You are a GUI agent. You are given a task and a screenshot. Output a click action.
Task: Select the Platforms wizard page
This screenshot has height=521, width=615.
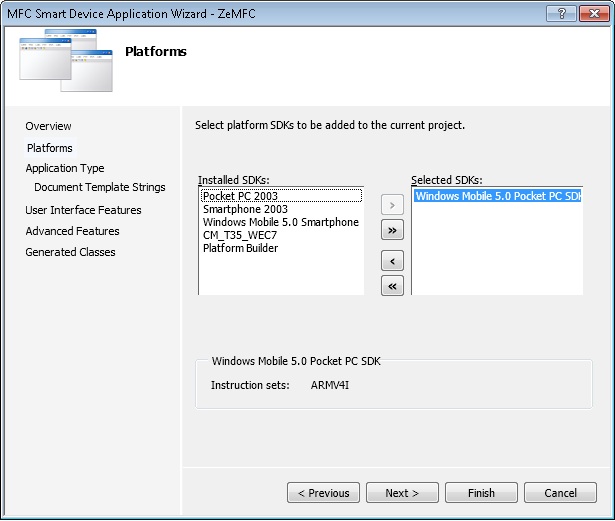[50, 148]
